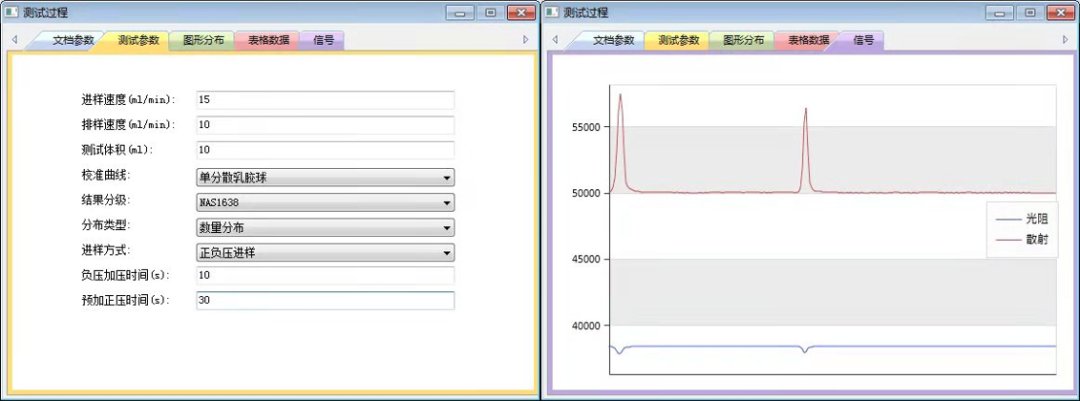Focus the 预加正压时间 input field
Screen dimensions: 1080x401
325,300
